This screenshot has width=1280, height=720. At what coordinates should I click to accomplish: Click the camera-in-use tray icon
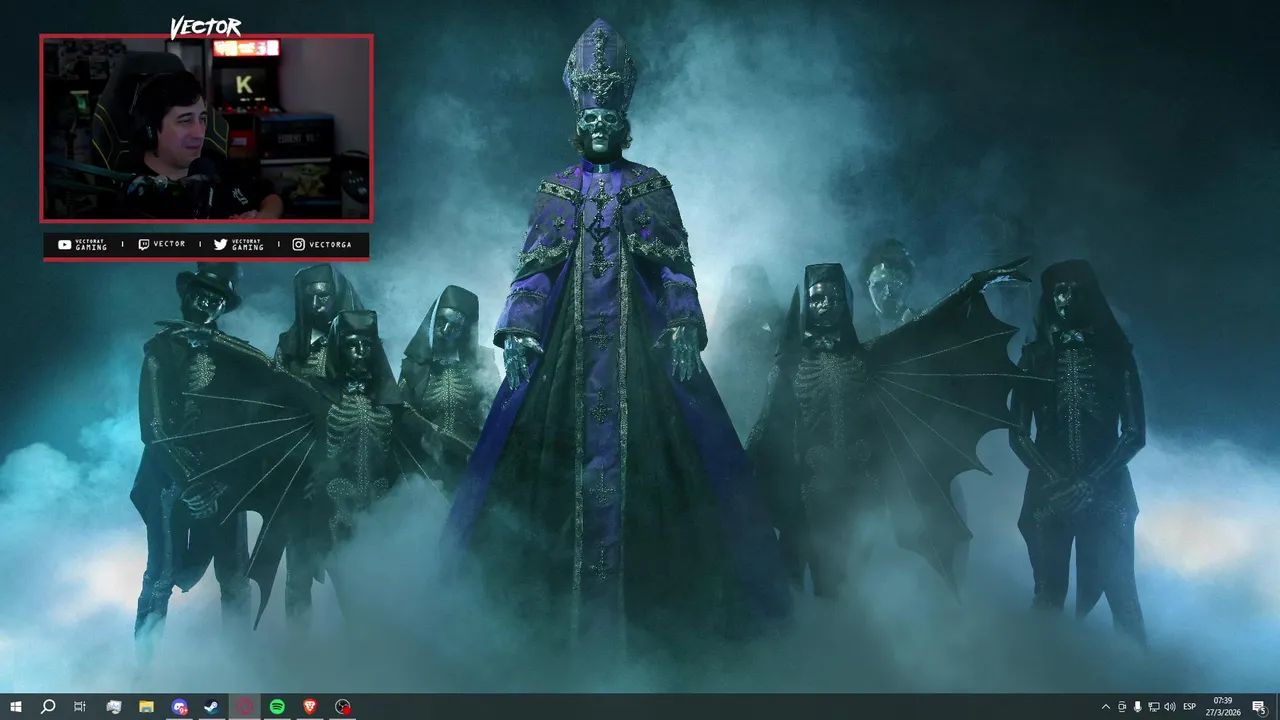tap(1122, 707)
